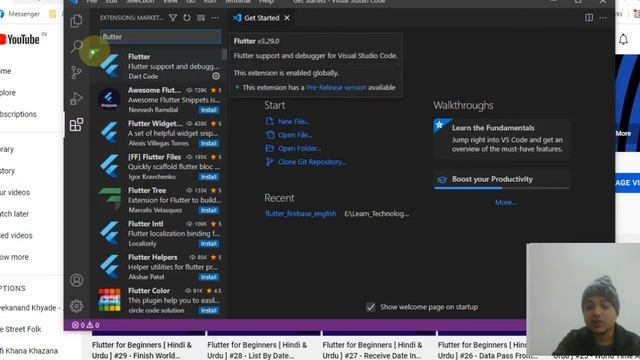This screenshot has height=360, width=640.
Task: Open the Manage gear in activity bar
Action: click(76, 306)
